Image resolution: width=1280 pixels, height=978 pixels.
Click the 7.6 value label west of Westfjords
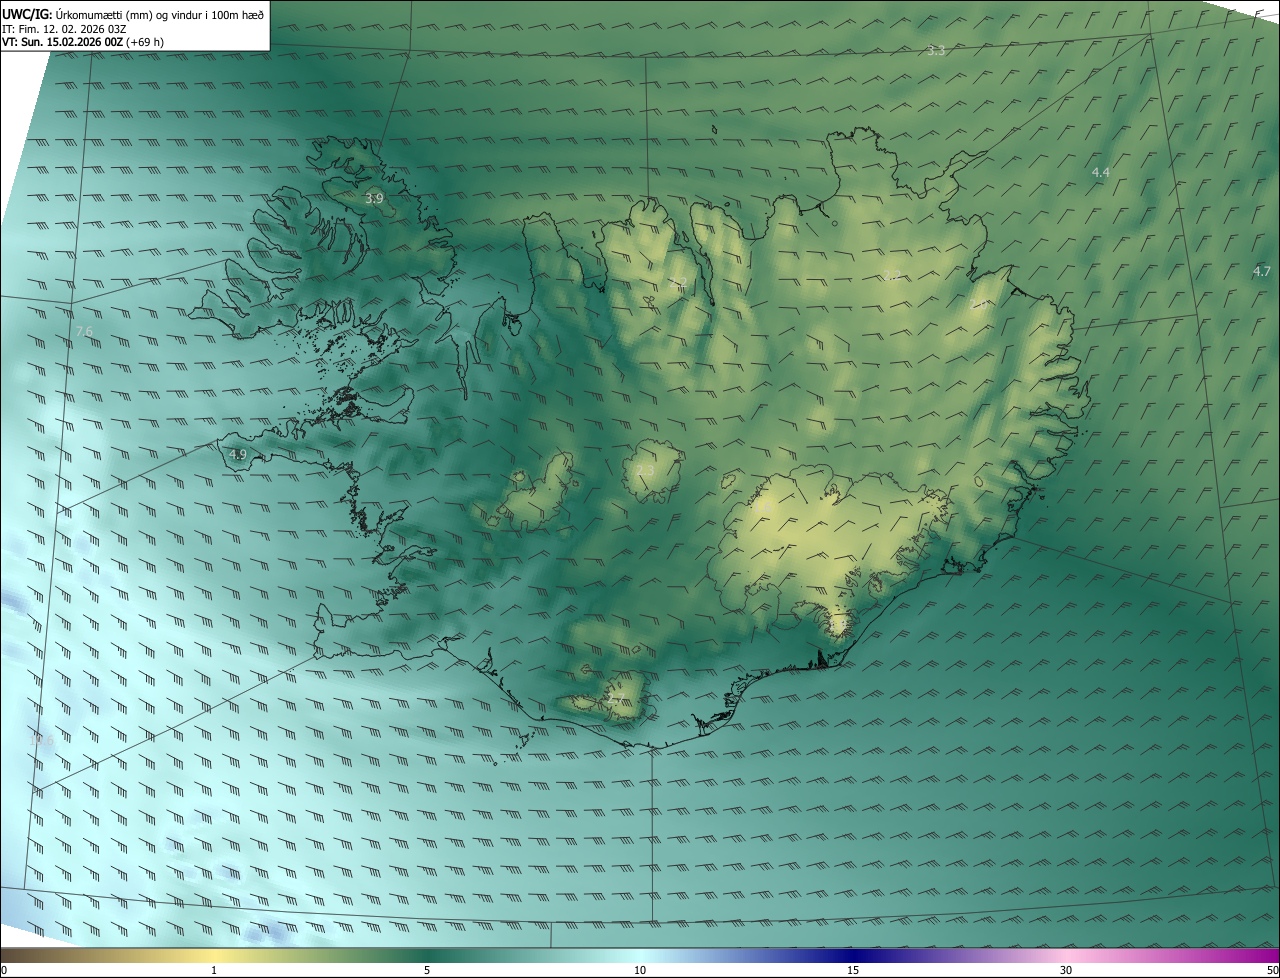click(84, 331)
